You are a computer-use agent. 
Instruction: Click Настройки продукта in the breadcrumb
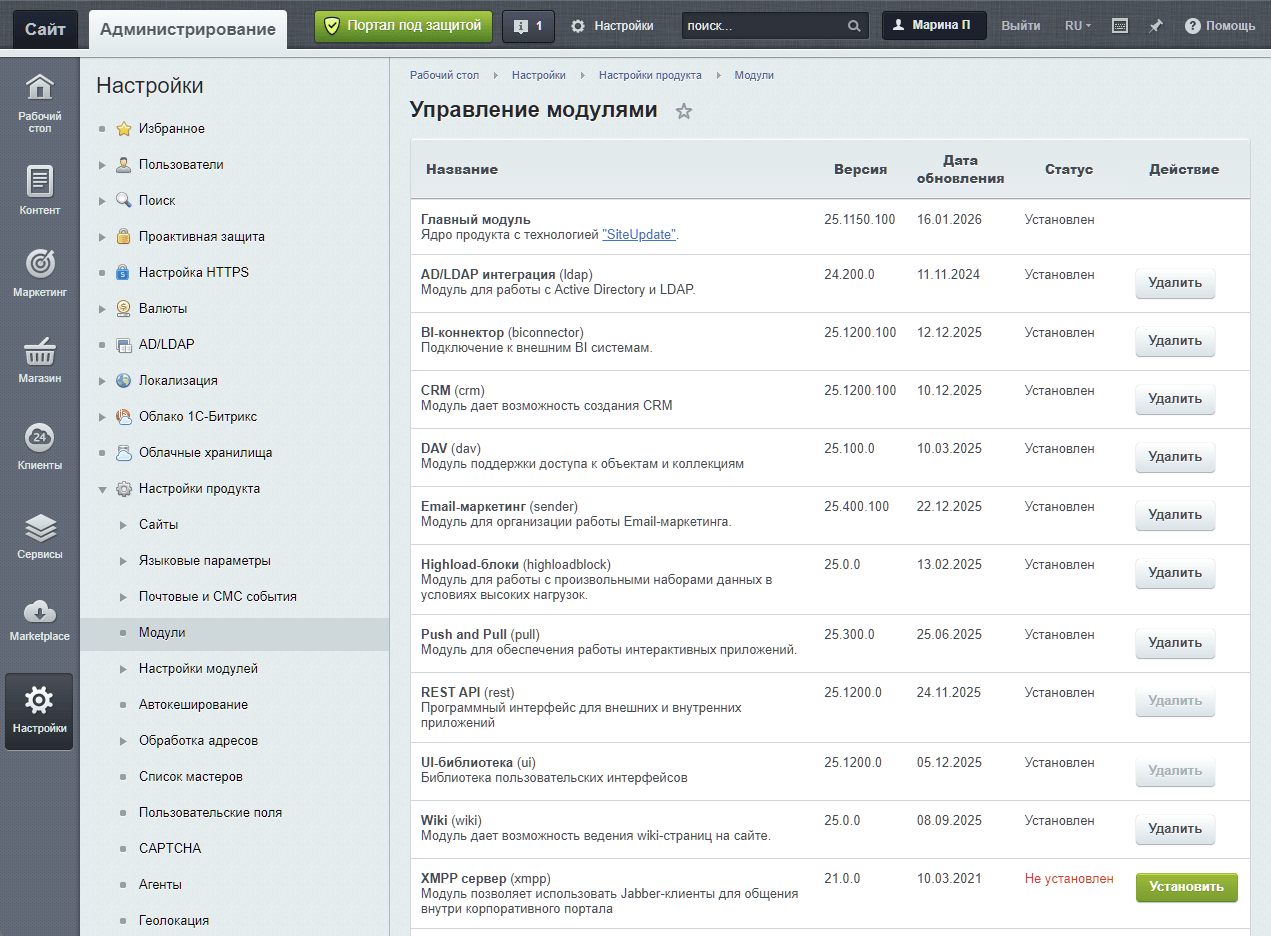pyautogui.click(x=650, y=75)
